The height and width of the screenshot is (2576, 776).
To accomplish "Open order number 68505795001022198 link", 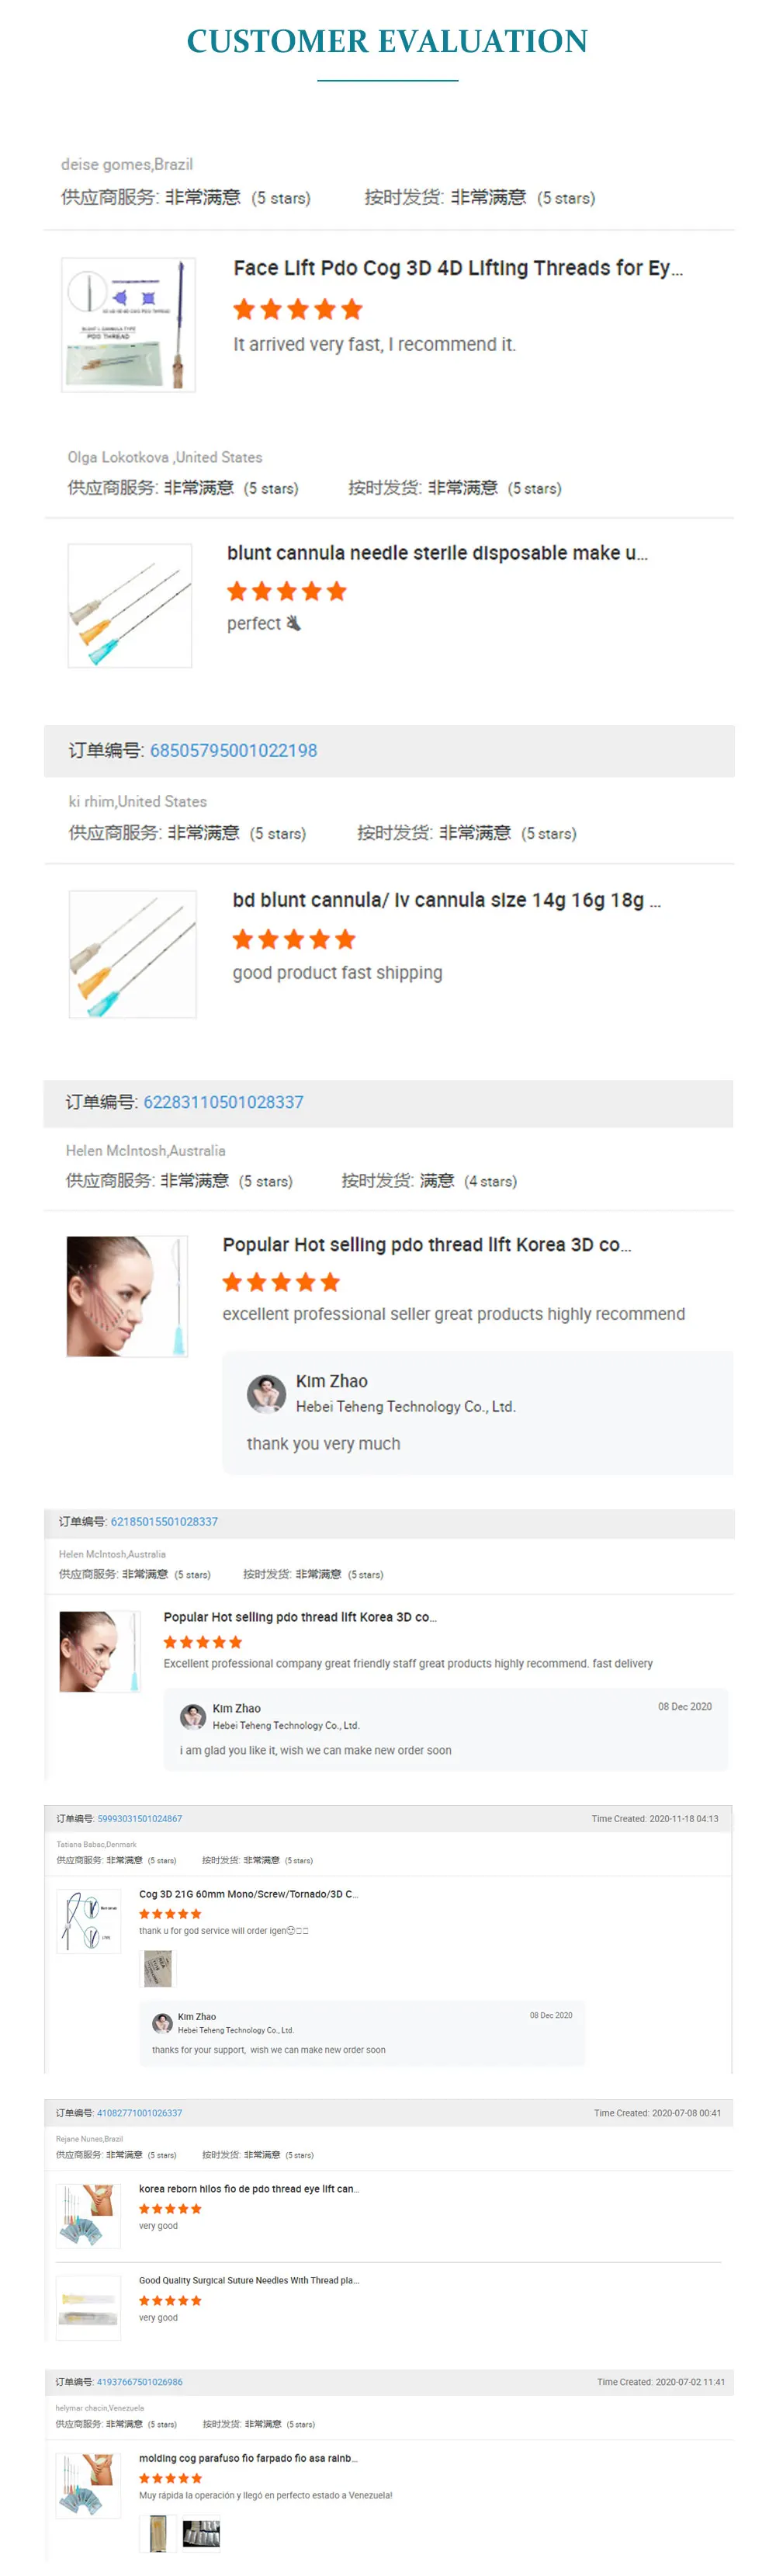I will 233,750.
